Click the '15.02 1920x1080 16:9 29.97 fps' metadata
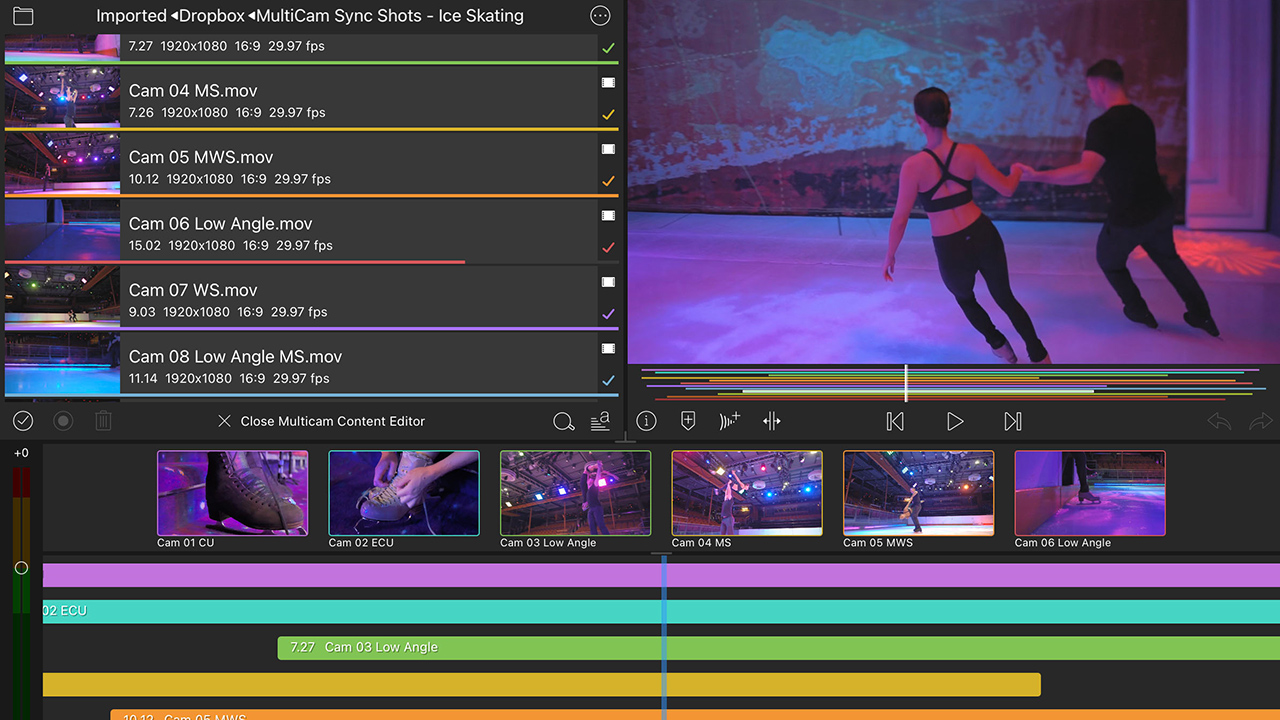This screenshot has height=720, width=1280. click(x=230, y=245)
